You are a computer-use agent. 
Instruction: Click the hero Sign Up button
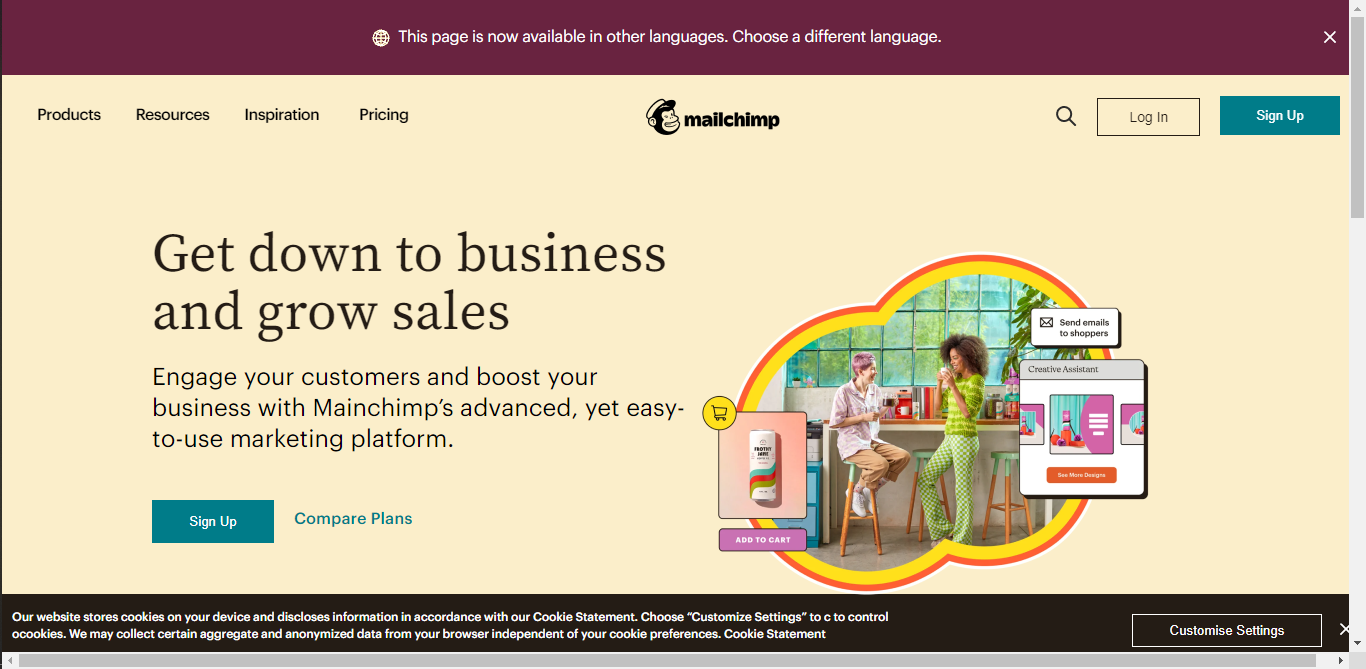coord(213,521)
